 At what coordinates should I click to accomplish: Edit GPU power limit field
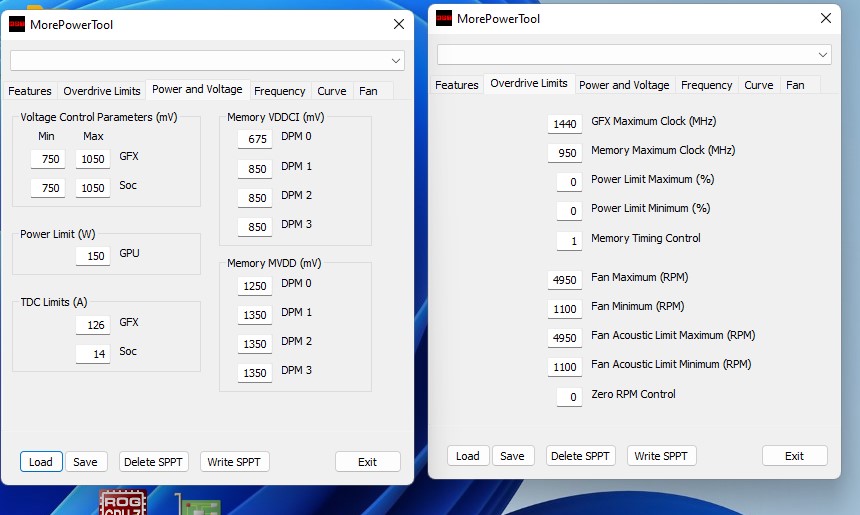point(93,256)
